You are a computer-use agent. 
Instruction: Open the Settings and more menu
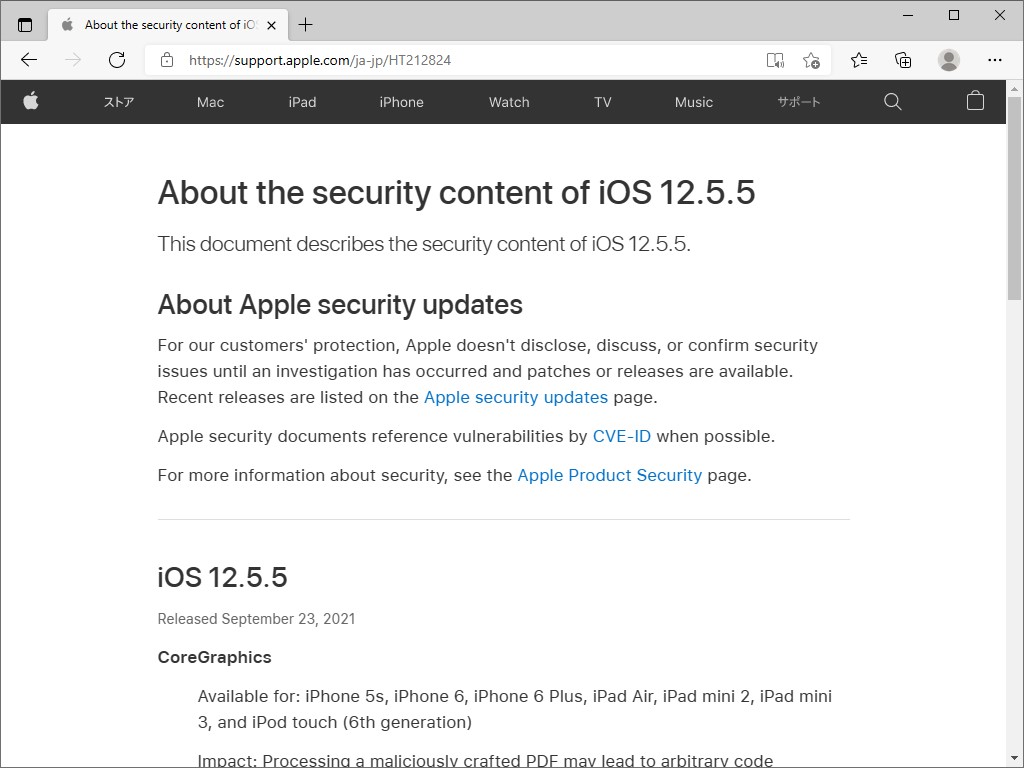pos(995,60)
